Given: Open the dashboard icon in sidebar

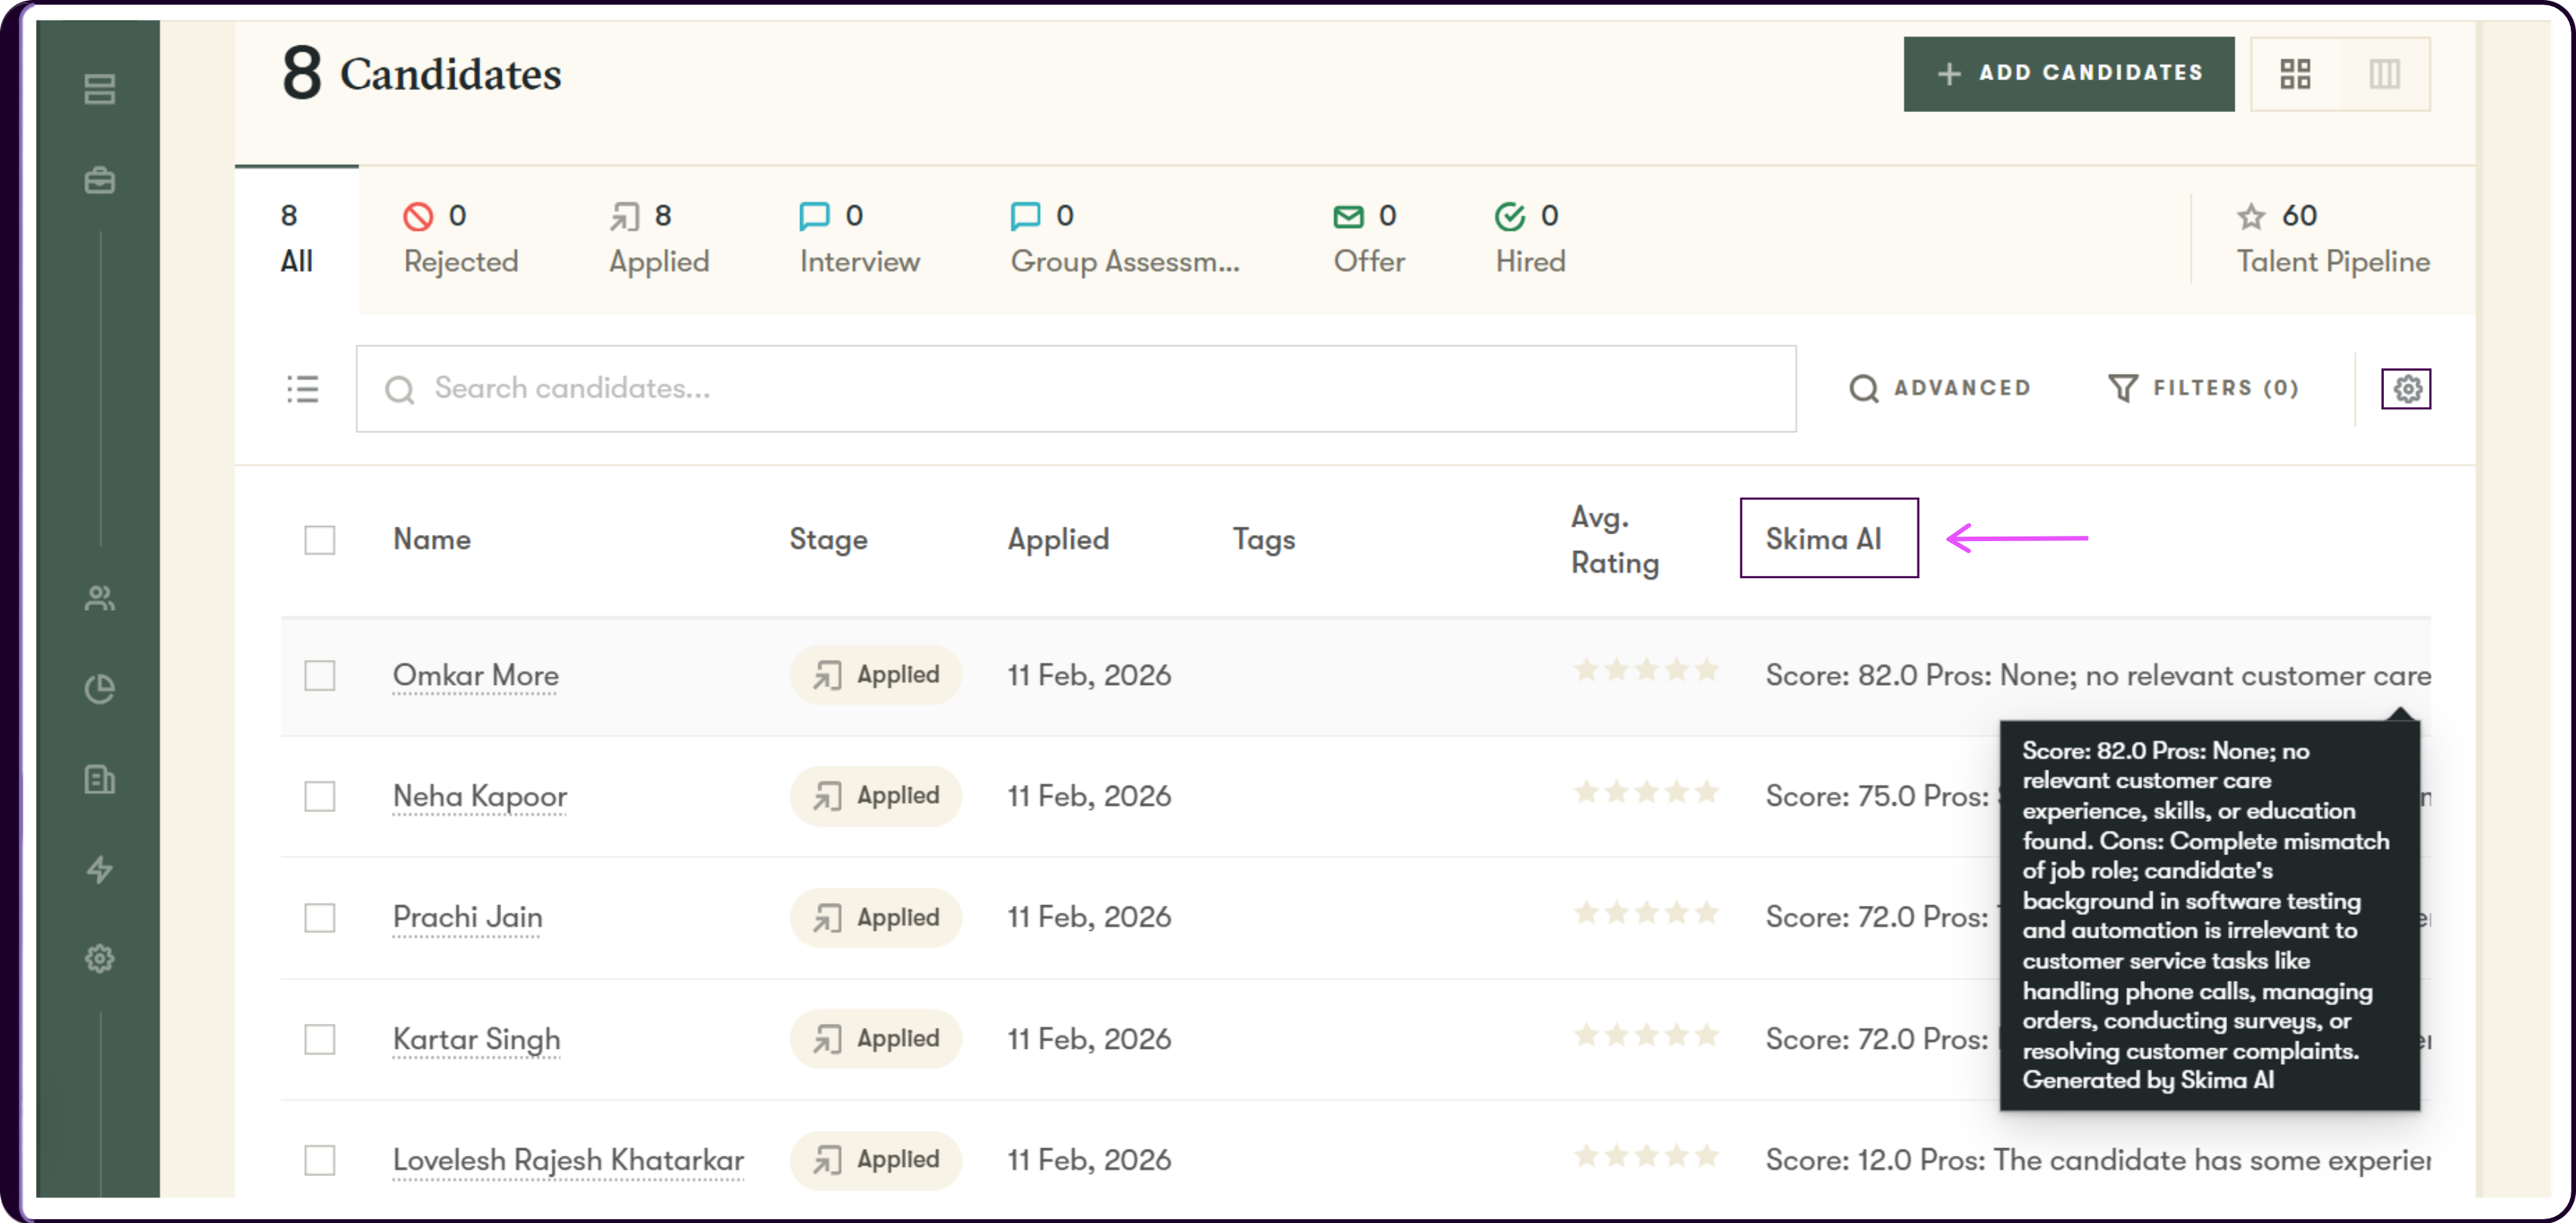Looking at the screenshot, I should click(99, 89).
